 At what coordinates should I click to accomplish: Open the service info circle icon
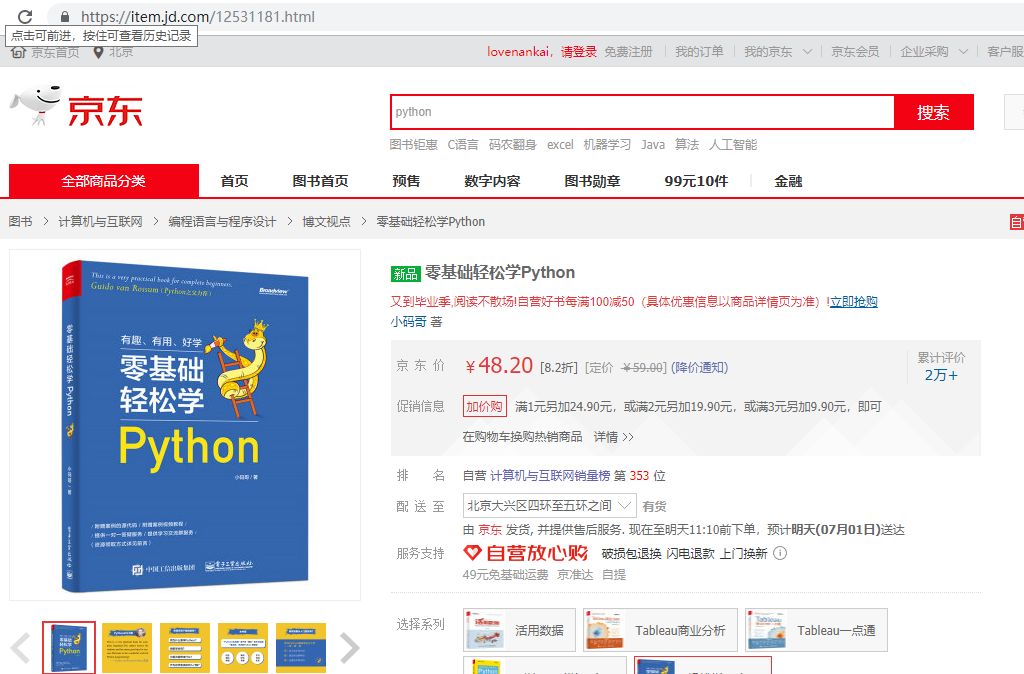pyautogui.click(x=780, y=553)
